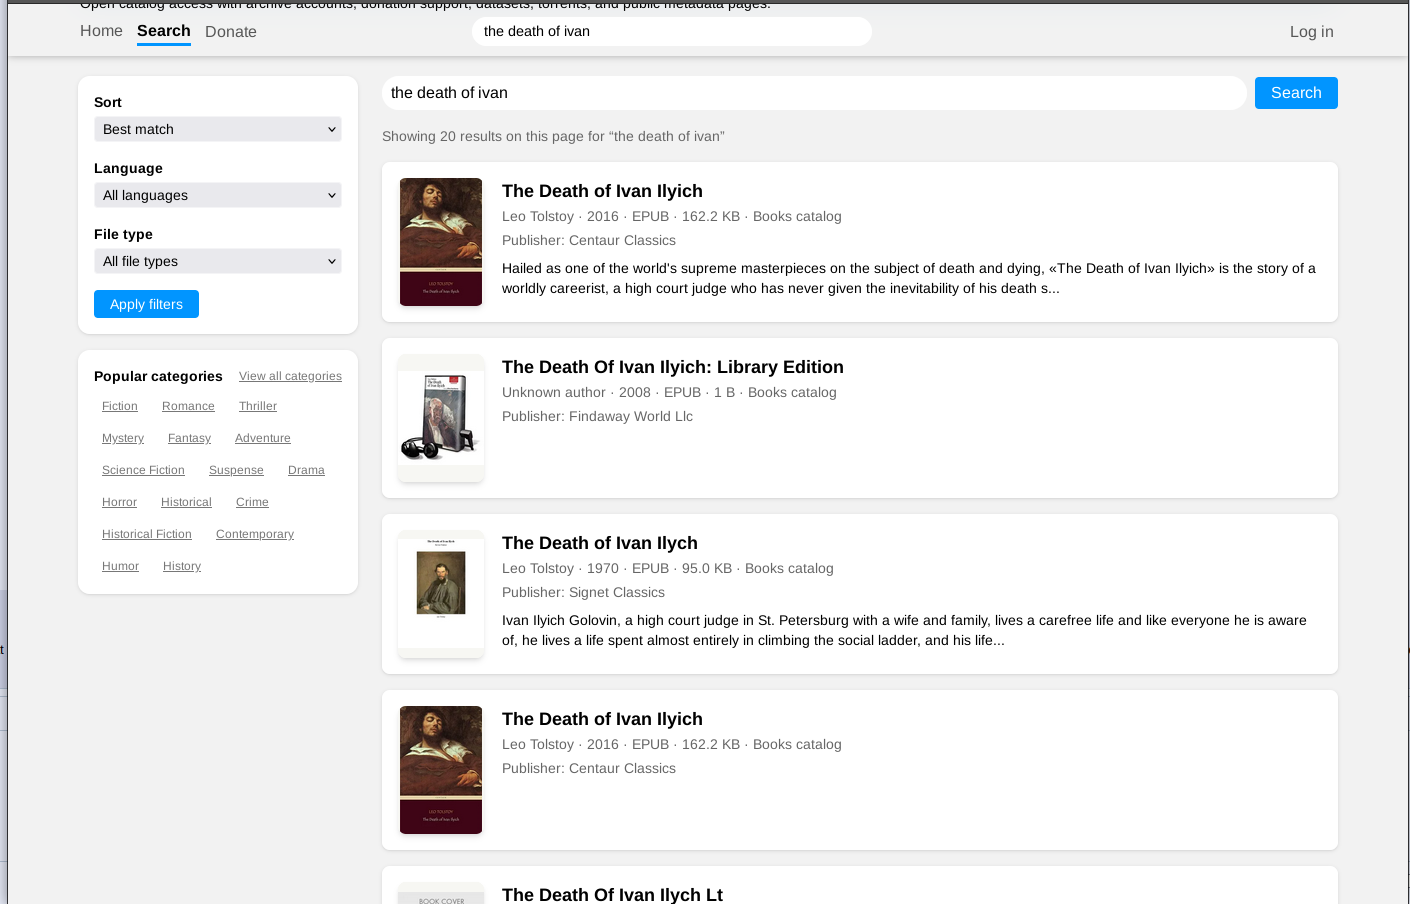Screen dimensions: 1410x904
Task: Click the Log in link
Action: 1311,32
